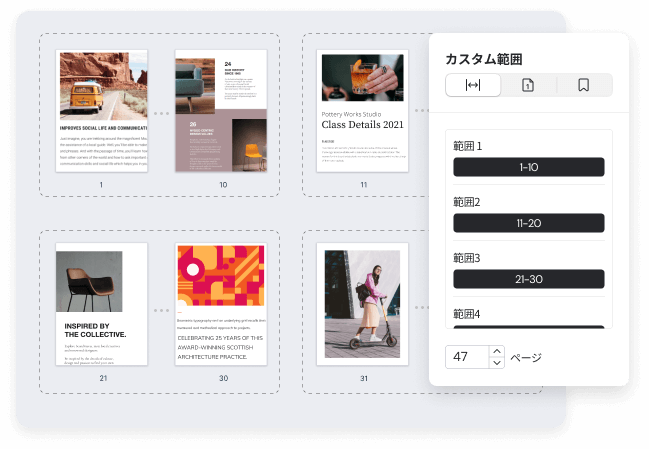This screenshot has width=649, height=449.
Task: Select page 1 thumbnail with orange van
Action: tap(102, 111)
